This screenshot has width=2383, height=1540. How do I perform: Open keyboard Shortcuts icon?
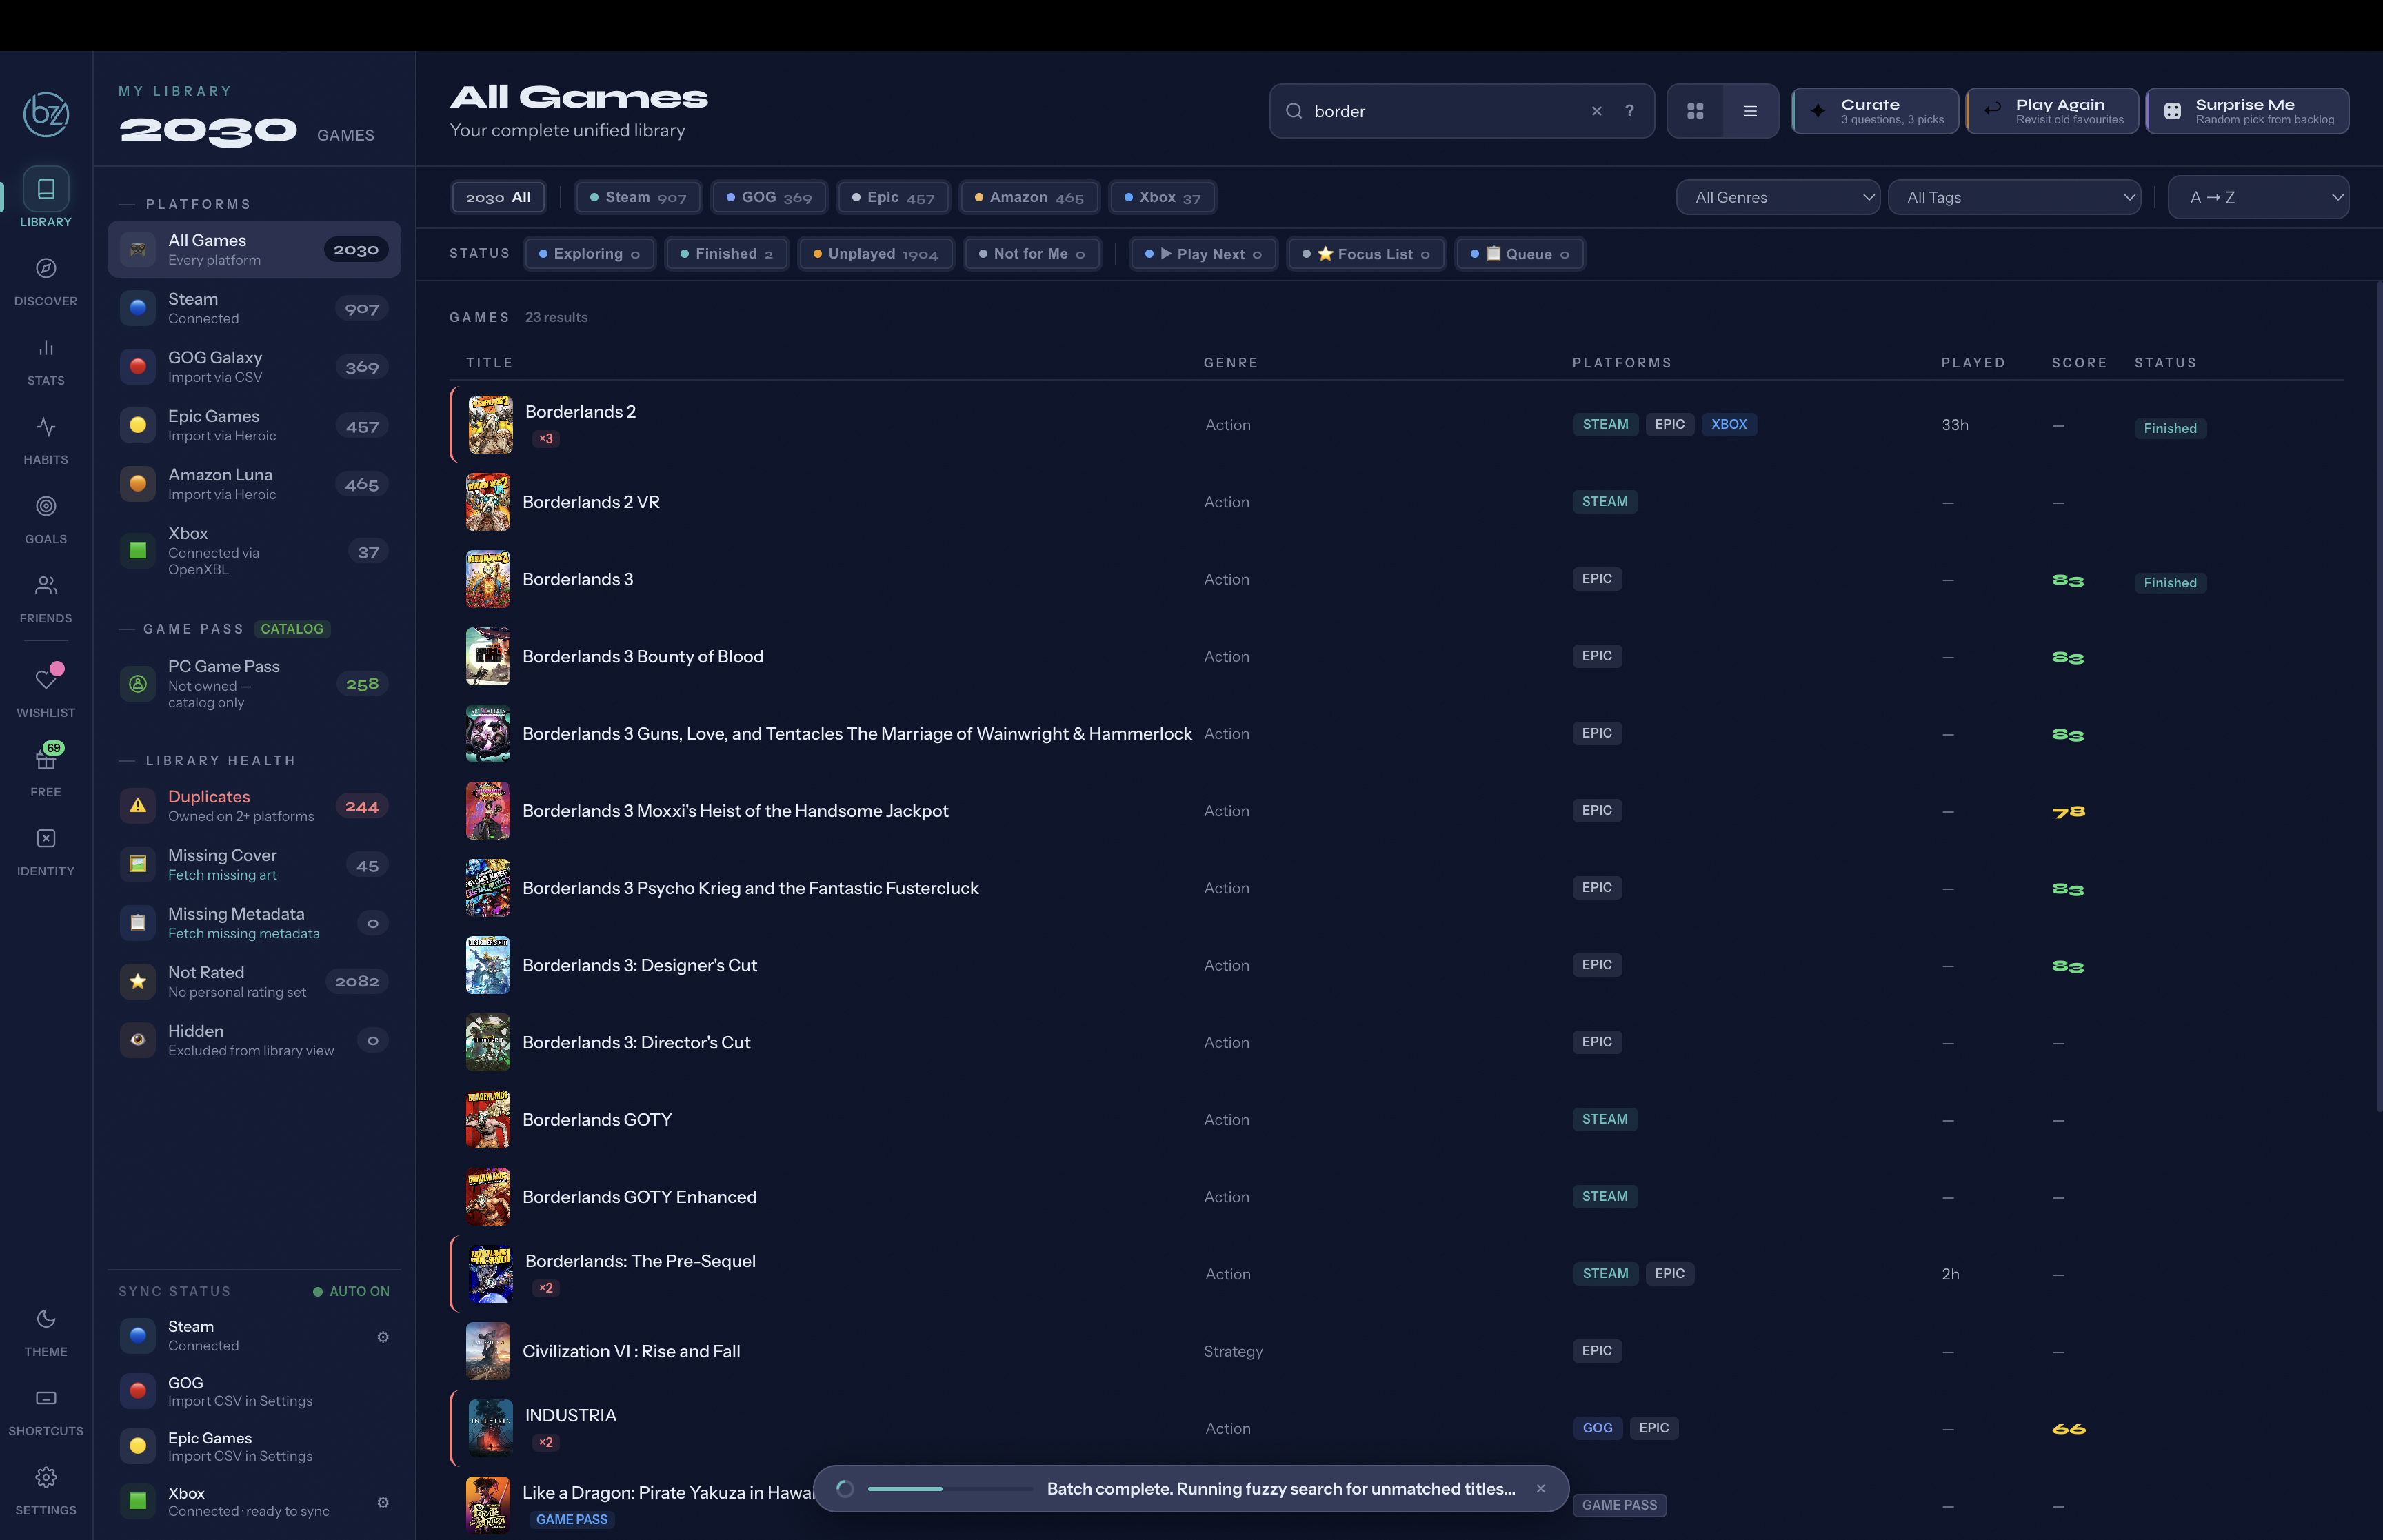click(x=46, y=1398)
